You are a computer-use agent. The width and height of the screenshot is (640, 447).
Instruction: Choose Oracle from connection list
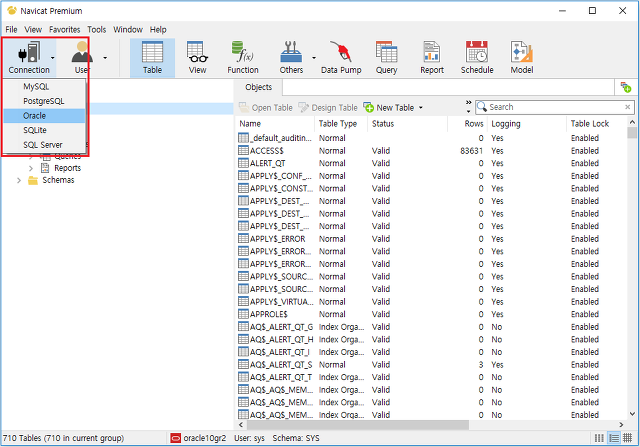[44, 116]
